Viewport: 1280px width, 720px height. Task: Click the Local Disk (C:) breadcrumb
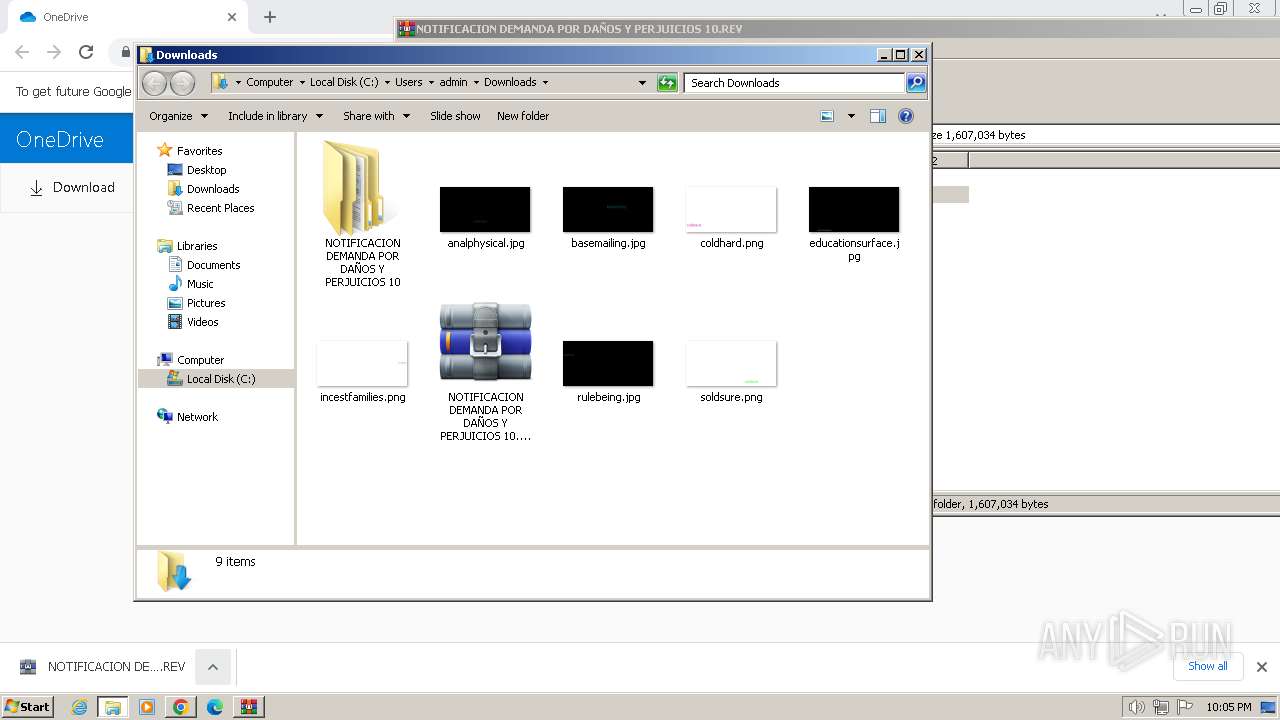(343, 82)
